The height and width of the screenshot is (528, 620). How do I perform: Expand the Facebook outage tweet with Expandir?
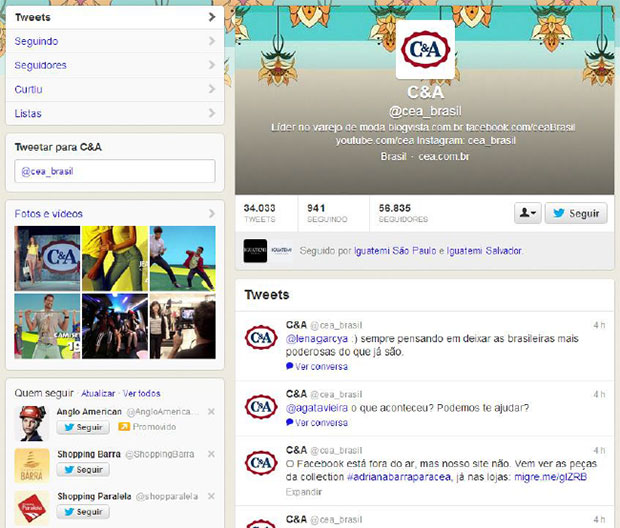(304, 492)
